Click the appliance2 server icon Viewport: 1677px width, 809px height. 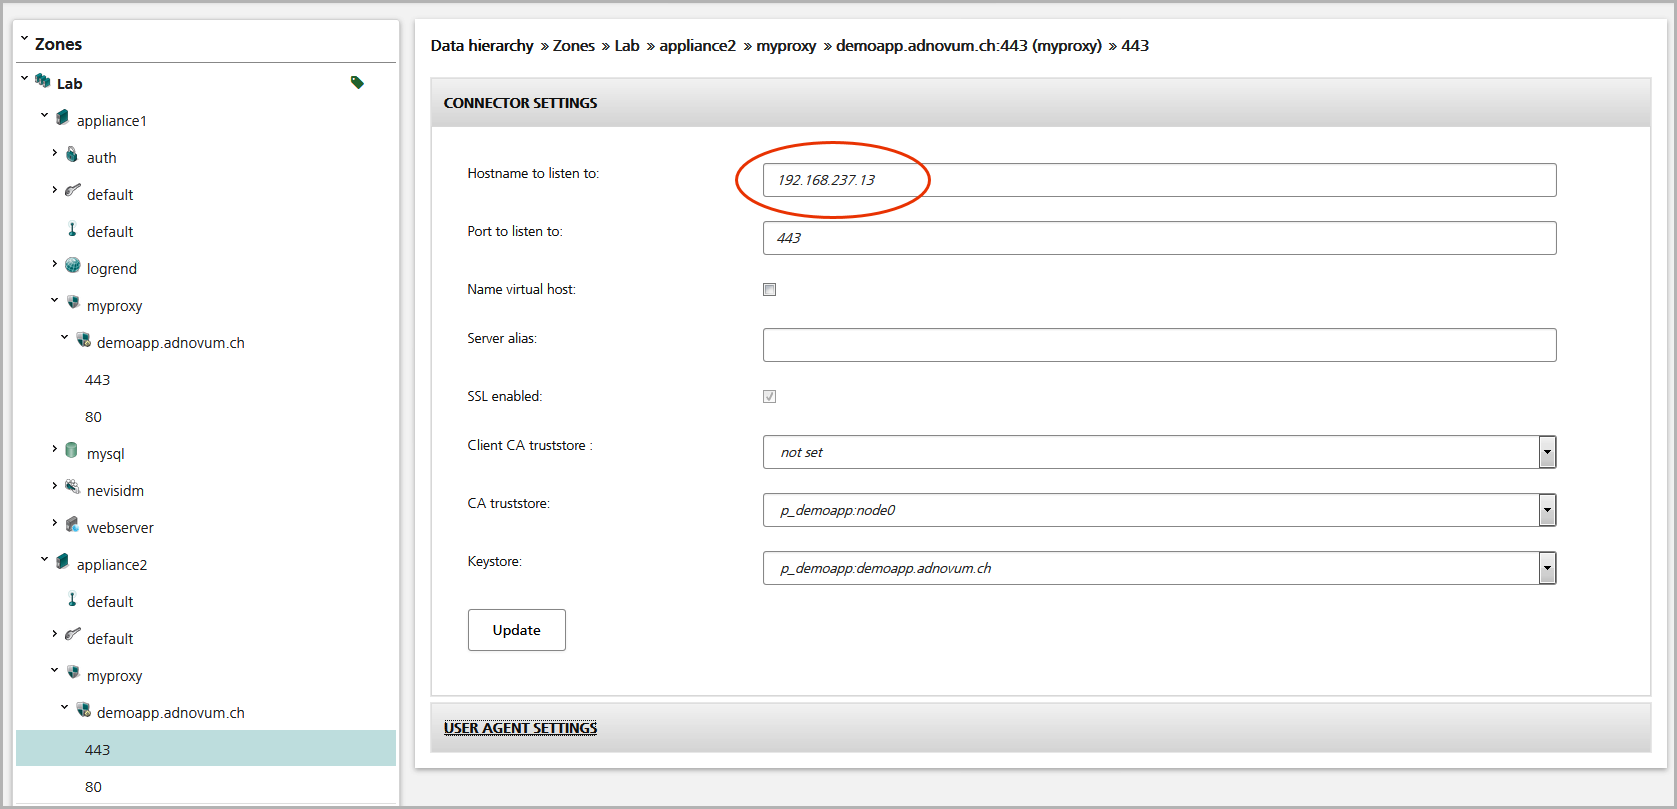pos(62,562)
